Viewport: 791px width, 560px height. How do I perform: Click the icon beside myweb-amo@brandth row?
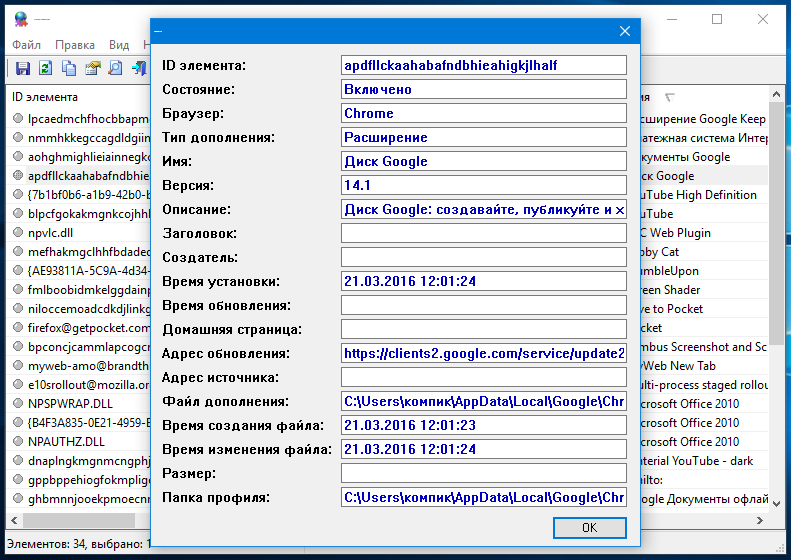tap(18, 365)
